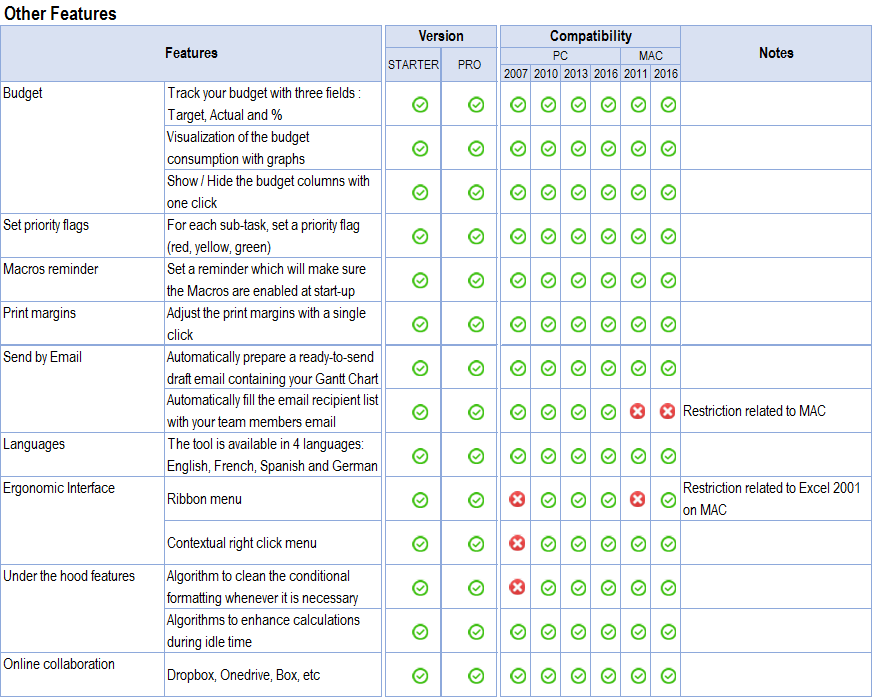Click PC 2016 check for Macros reminder row
873x698 pixels.
click(x=608, y=280)
